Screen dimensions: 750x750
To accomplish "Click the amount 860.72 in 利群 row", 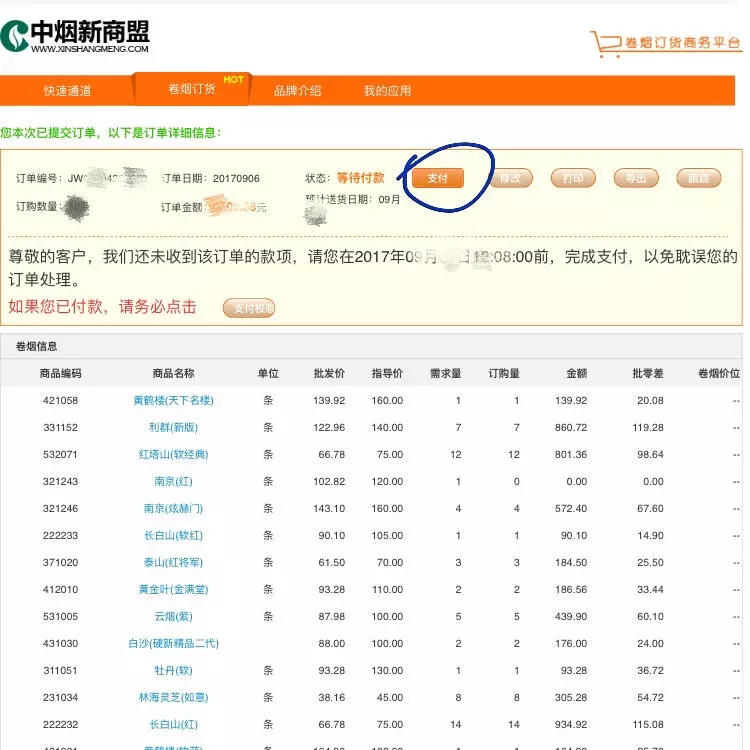I will click(x=571, y=427).
